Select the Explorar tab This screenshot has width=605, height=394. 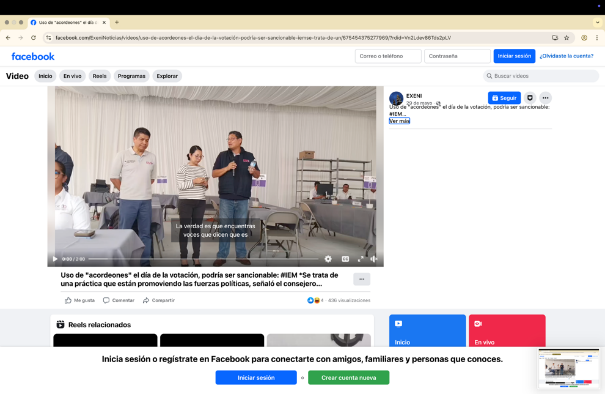[167, 76]
